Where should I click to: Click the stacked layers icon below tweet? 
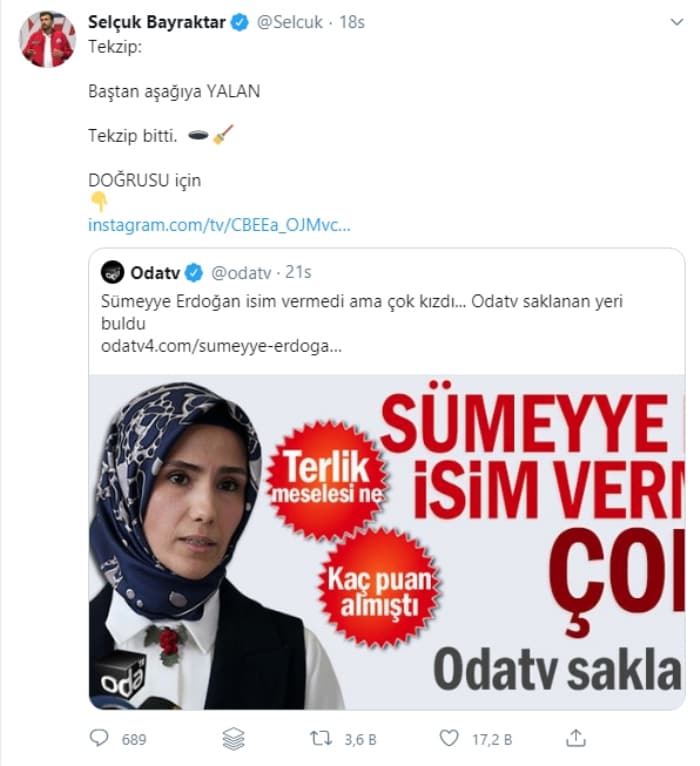coord(233,739)
